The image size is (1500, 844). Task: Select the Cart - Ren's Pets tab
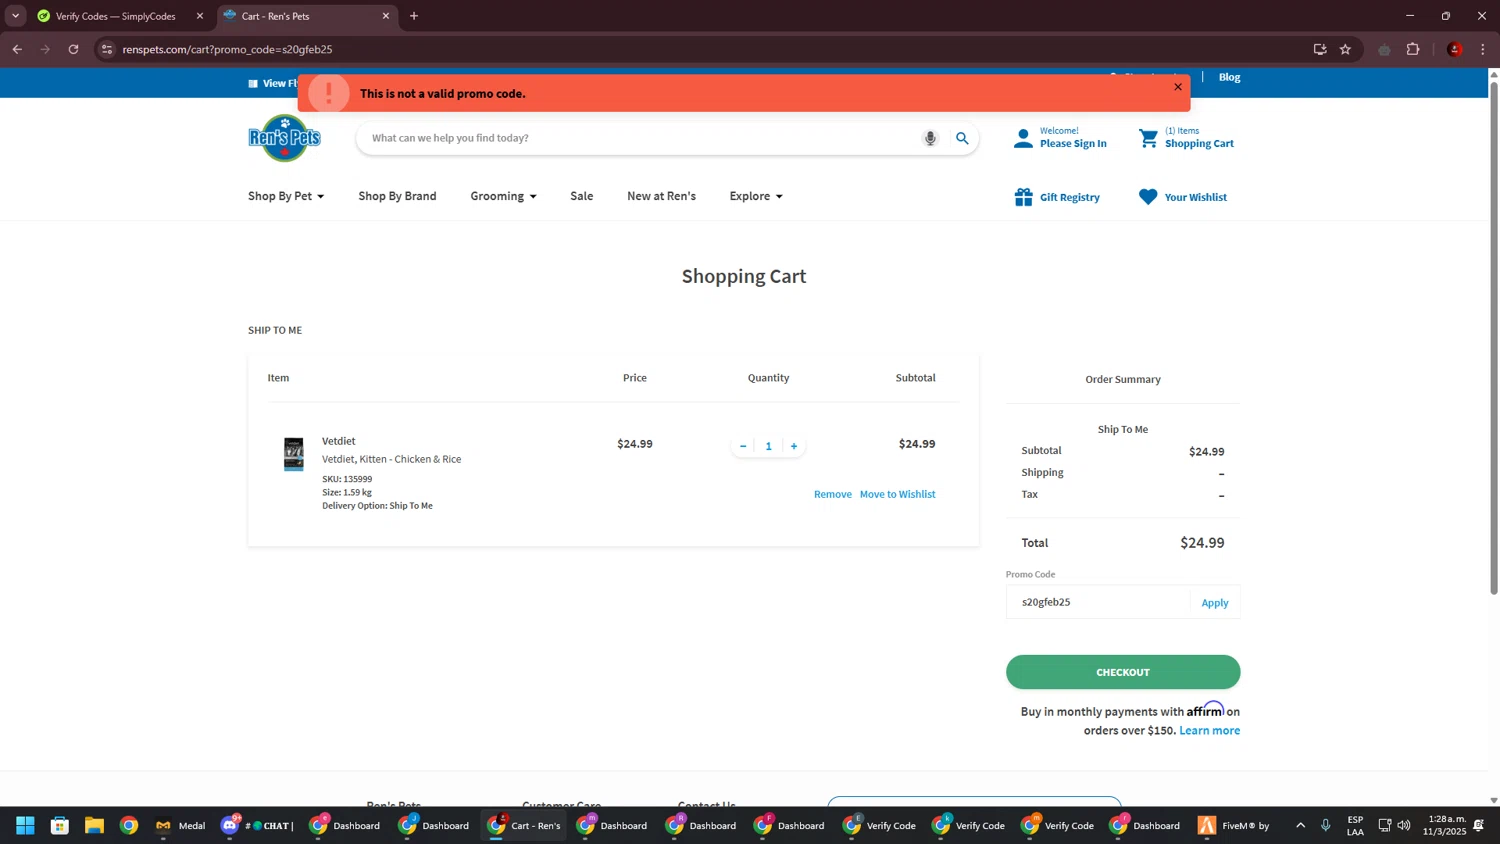[x=275, y=16]
